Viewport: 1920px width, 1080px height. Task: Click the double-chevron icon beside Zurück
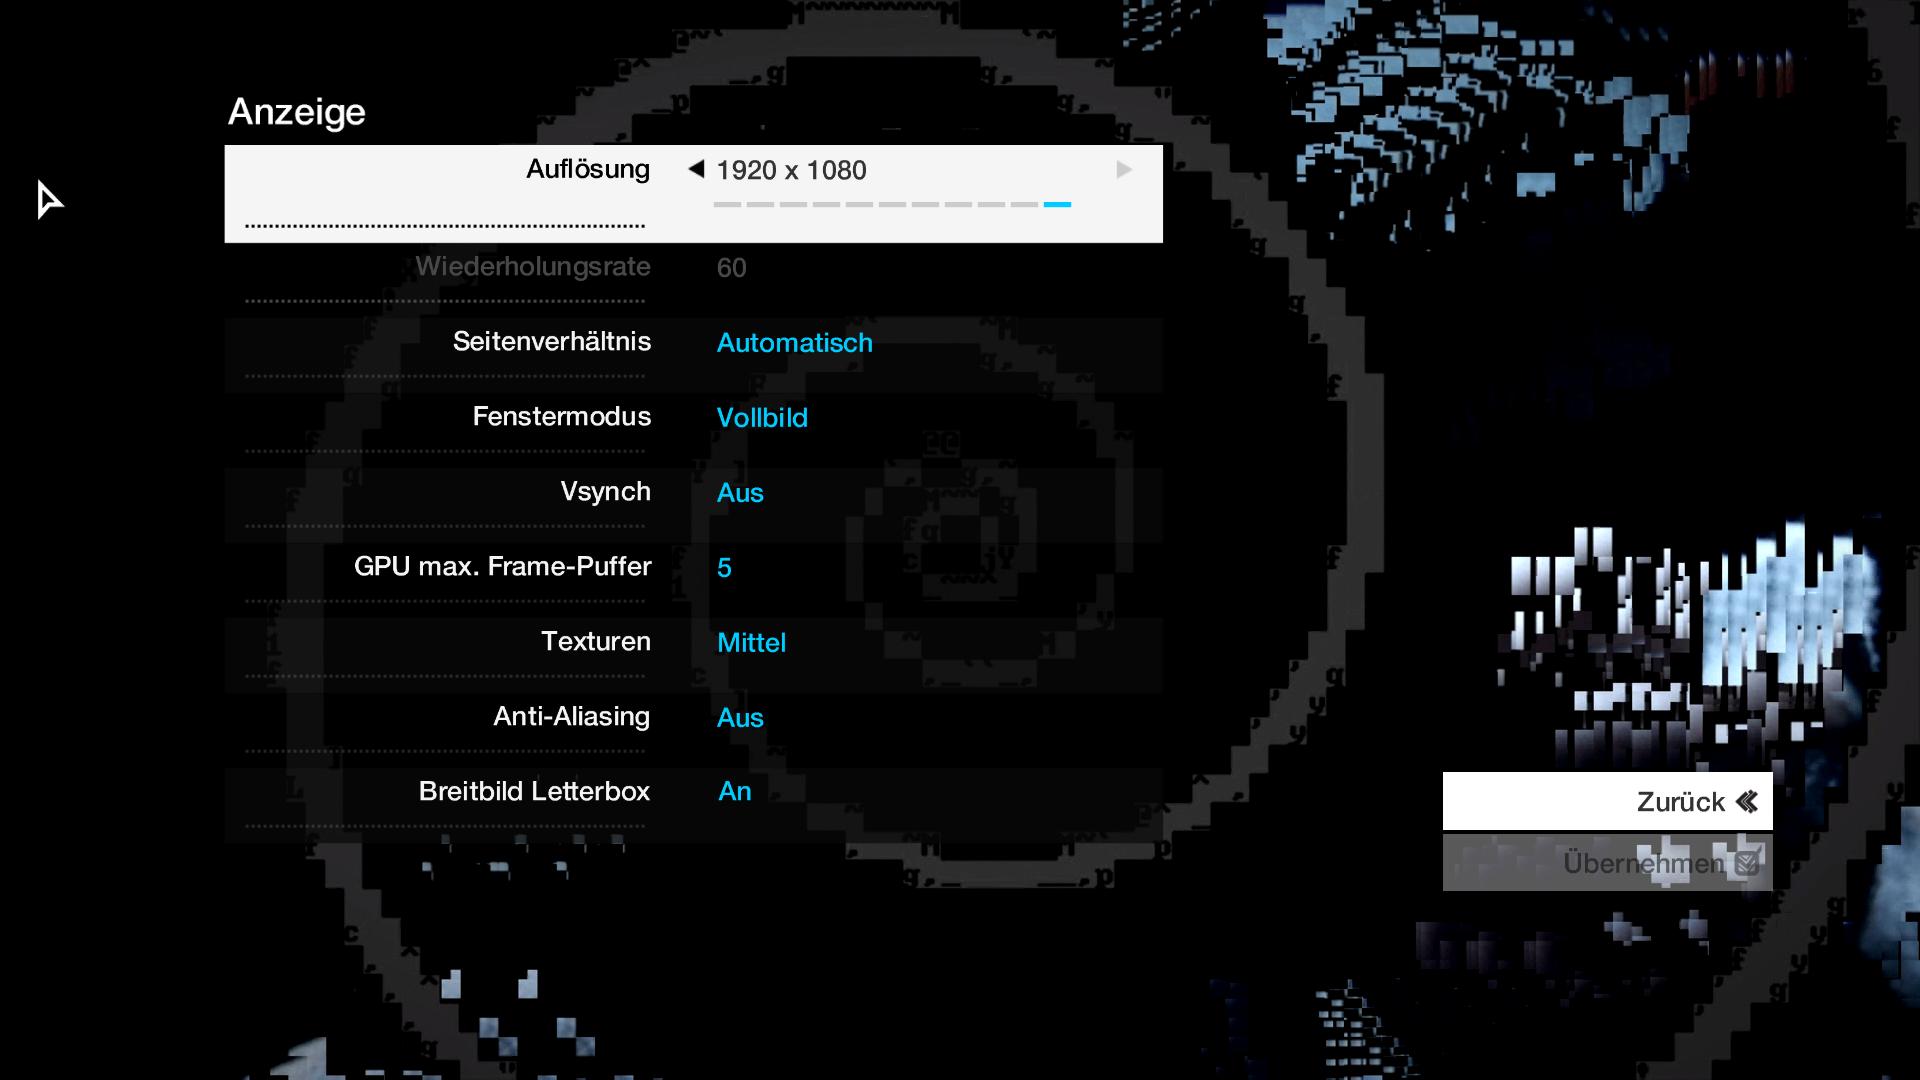pyautogui.click(x=1747, y=802)
